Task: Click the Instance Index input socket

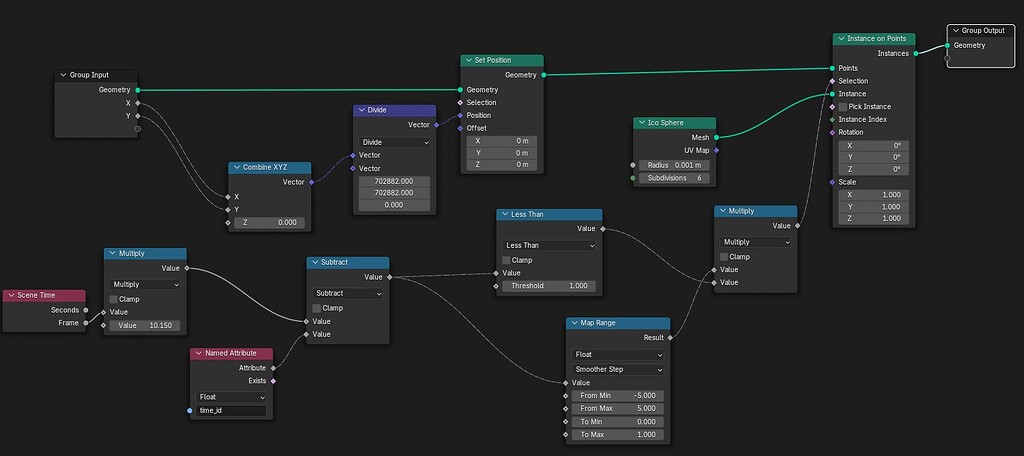Action: (x=832, y=120)
